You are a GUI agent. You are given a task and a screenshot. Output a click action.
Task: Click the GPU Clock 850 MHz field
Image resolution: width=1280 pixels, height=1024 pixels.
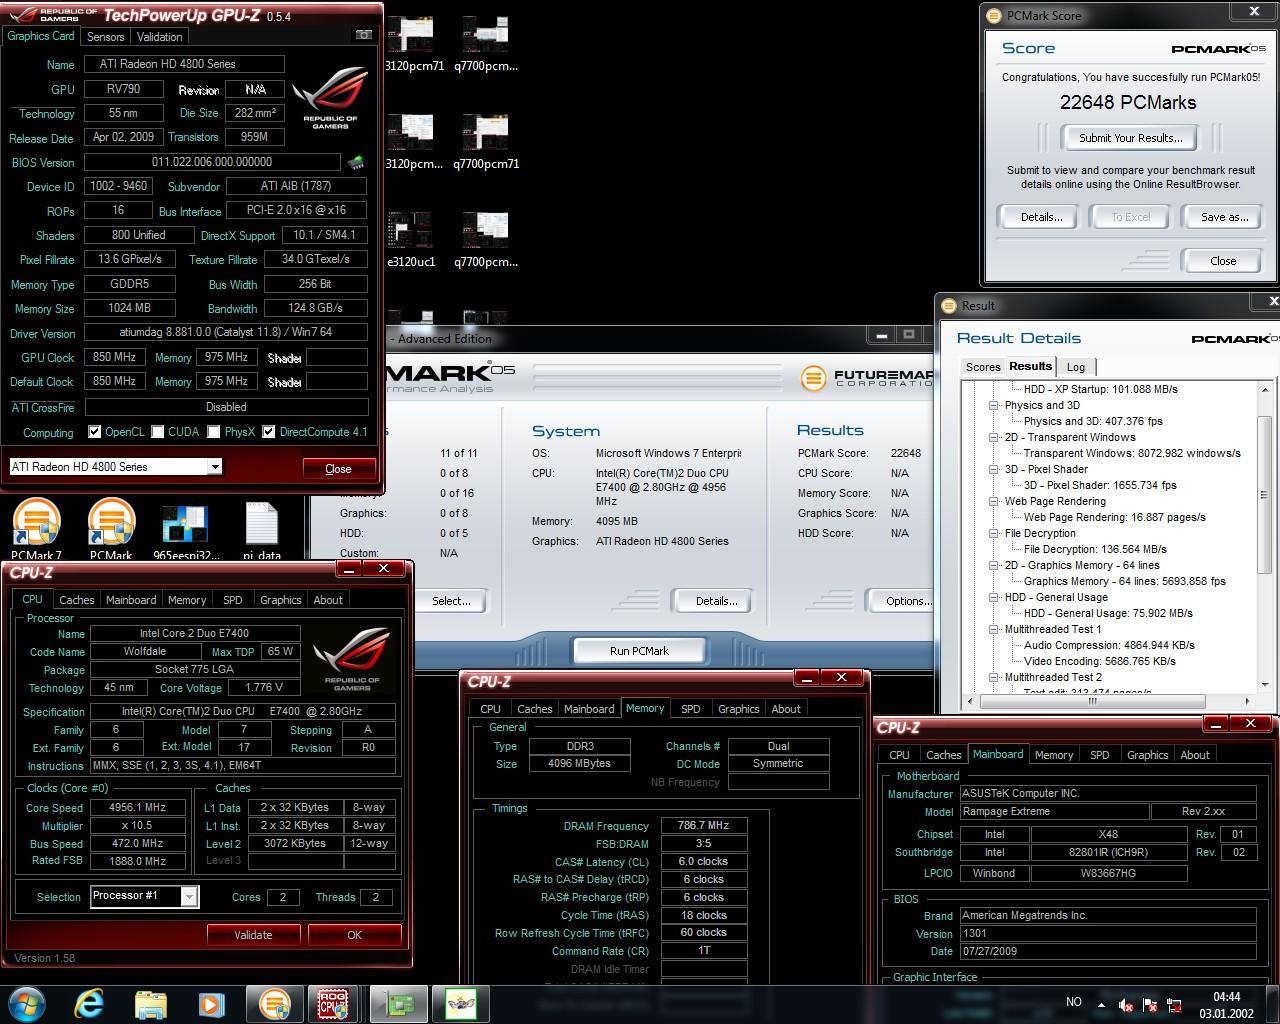point(114,357)
